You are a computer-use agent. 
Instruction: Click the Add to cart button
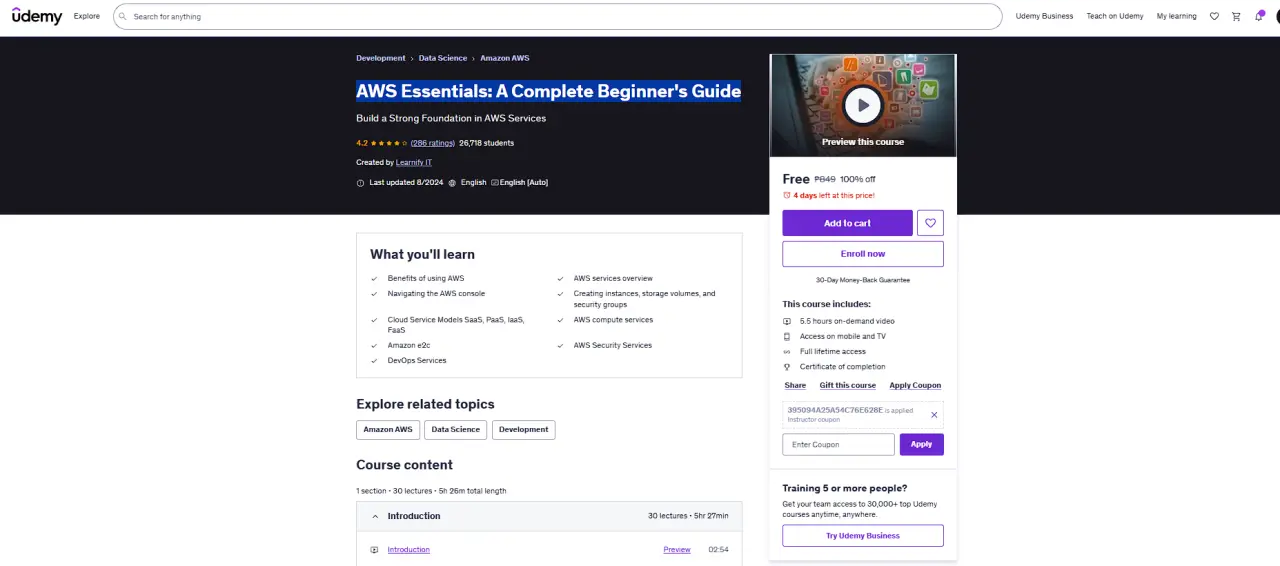coord(847,223)
